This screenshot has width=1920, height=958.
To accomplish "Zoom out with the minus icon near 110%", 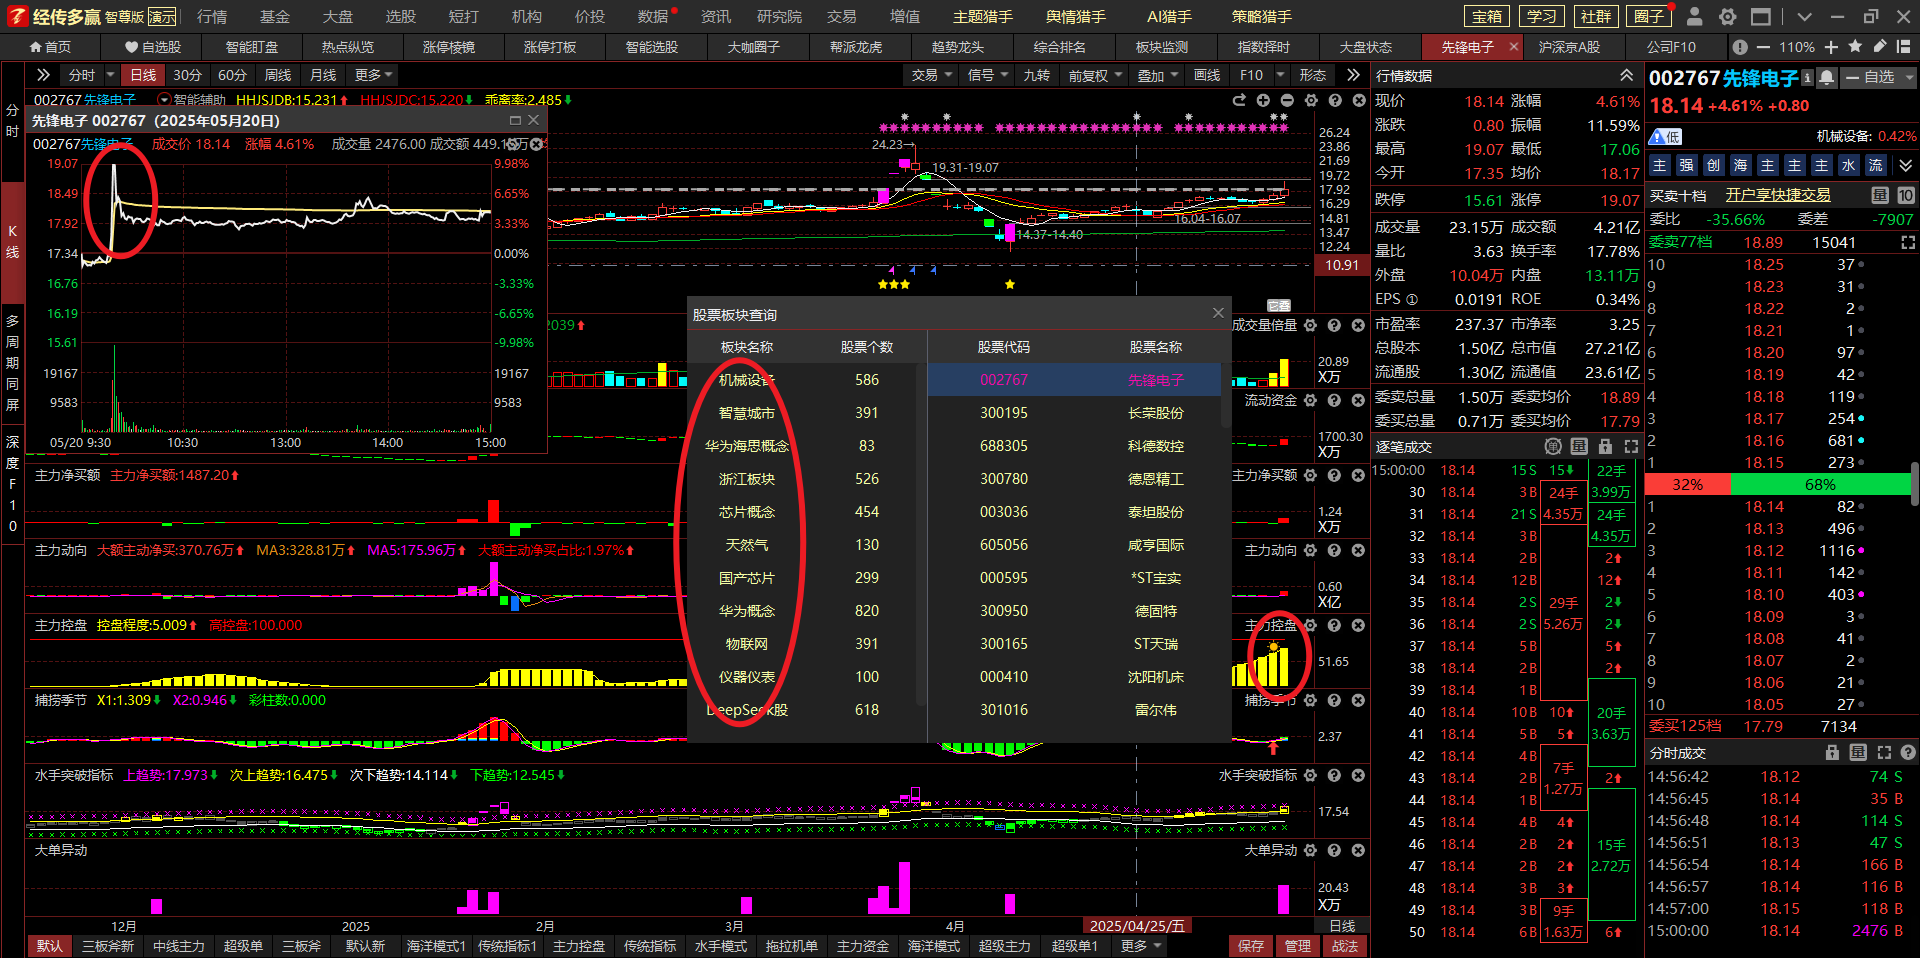I will coord(1762,47).
